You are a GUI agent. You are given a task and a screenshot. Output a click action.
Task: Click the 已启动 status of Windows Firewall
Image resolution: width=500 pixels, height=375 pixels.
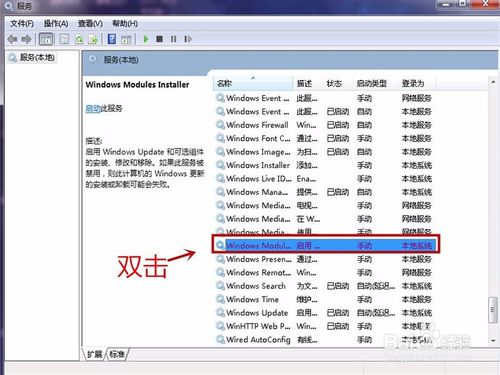pos(338,125)
